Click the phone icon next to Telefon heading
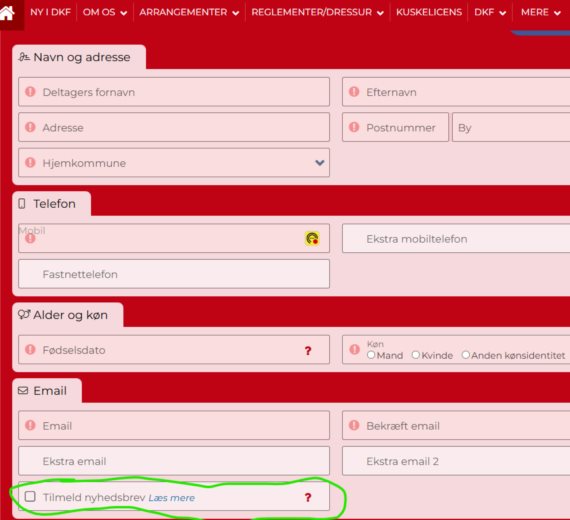The image size is (570, 520). coord(22,204)
